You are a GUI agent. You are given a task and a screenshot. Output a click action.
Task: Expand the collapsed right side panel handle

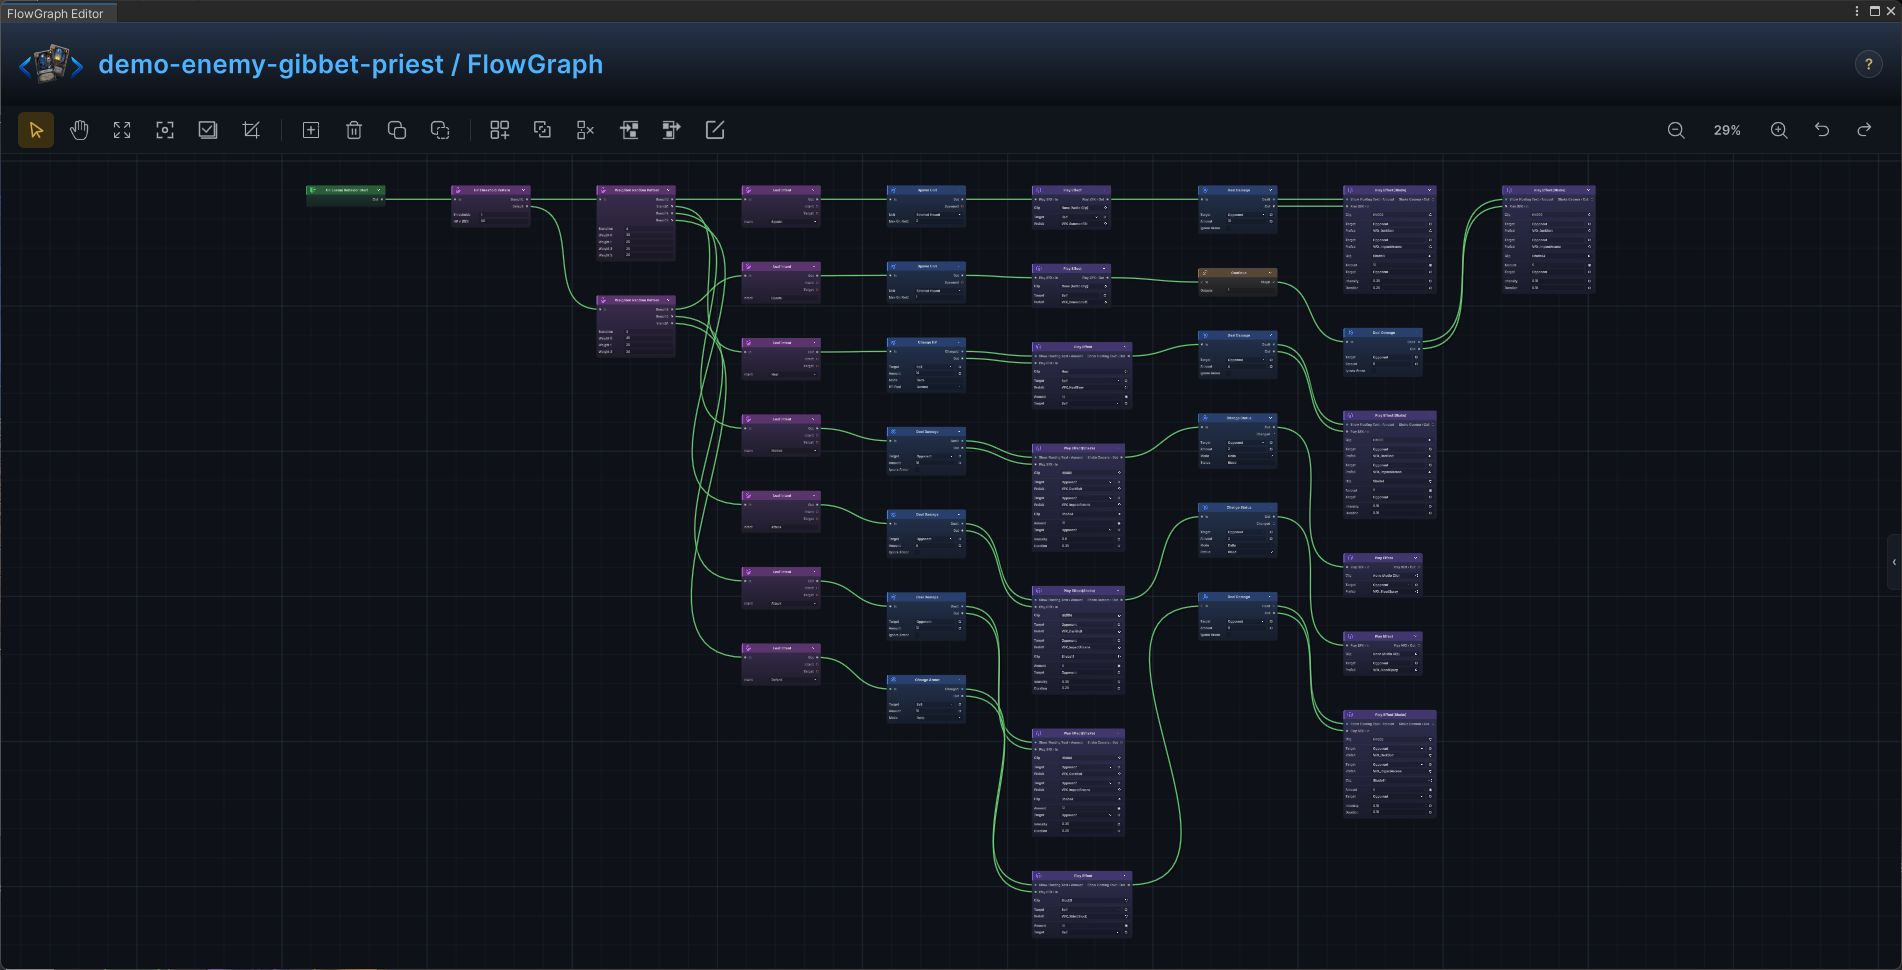pos(1894,562)
